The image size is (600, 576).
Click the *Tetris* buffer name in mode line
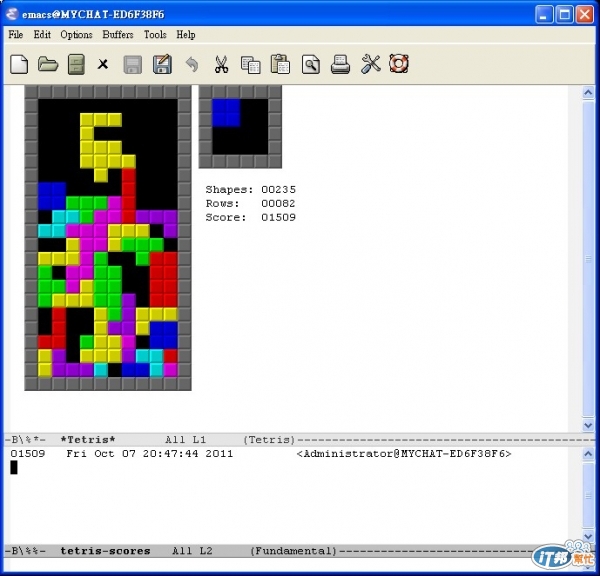(x=88, y=440)
